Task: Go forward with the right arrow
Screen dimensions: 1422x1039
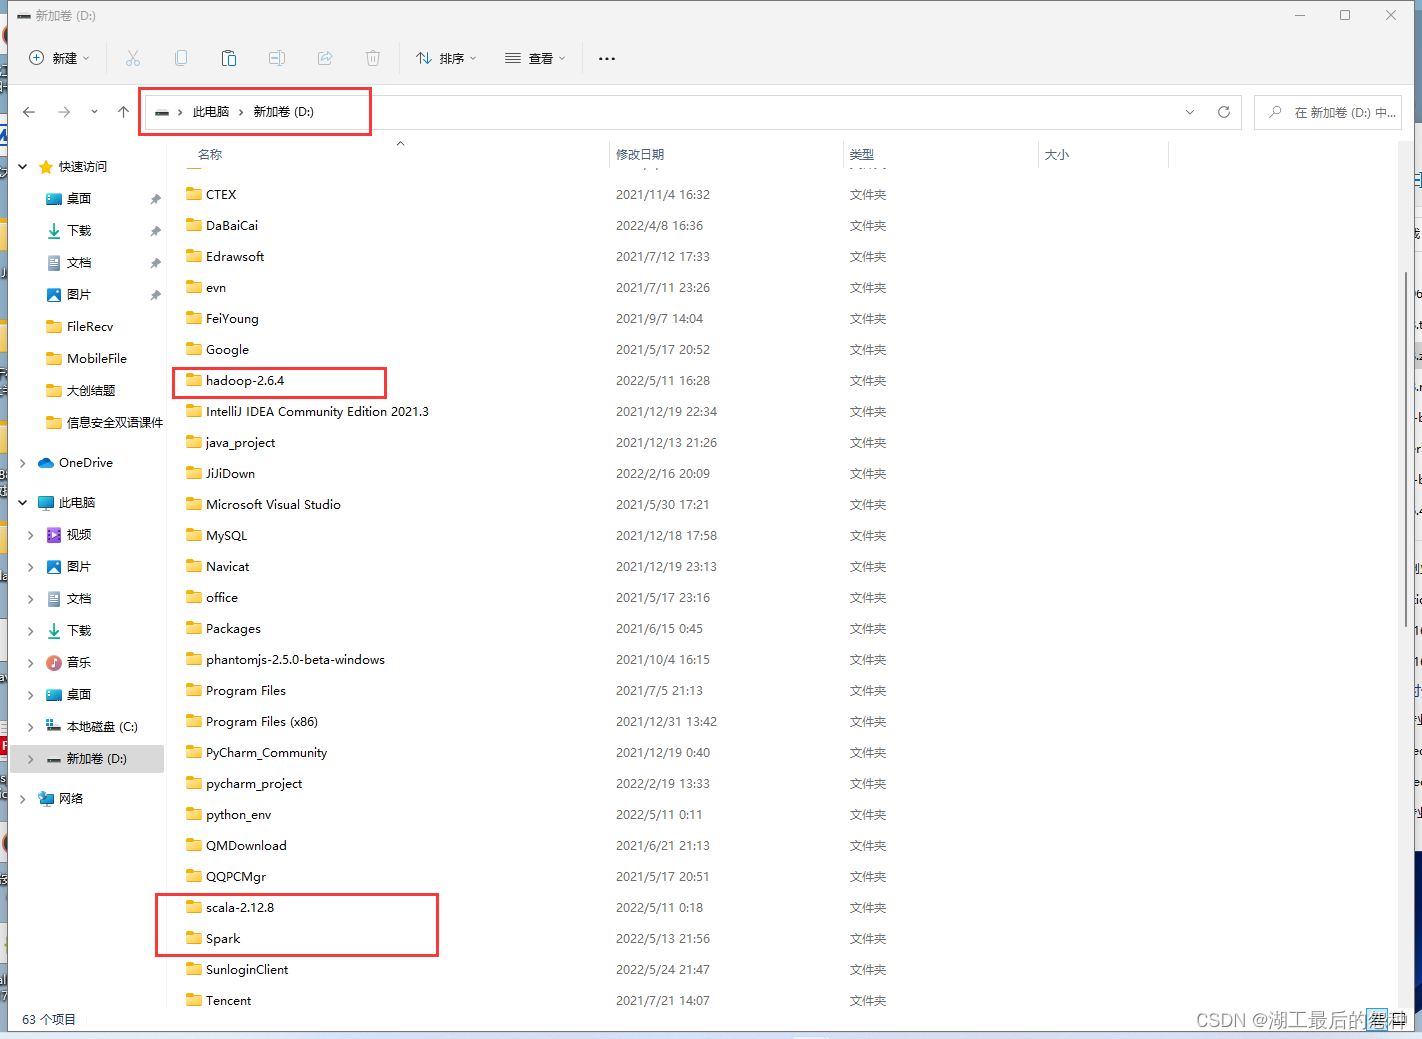Action: pyautogui.click(x=64, y=112)
